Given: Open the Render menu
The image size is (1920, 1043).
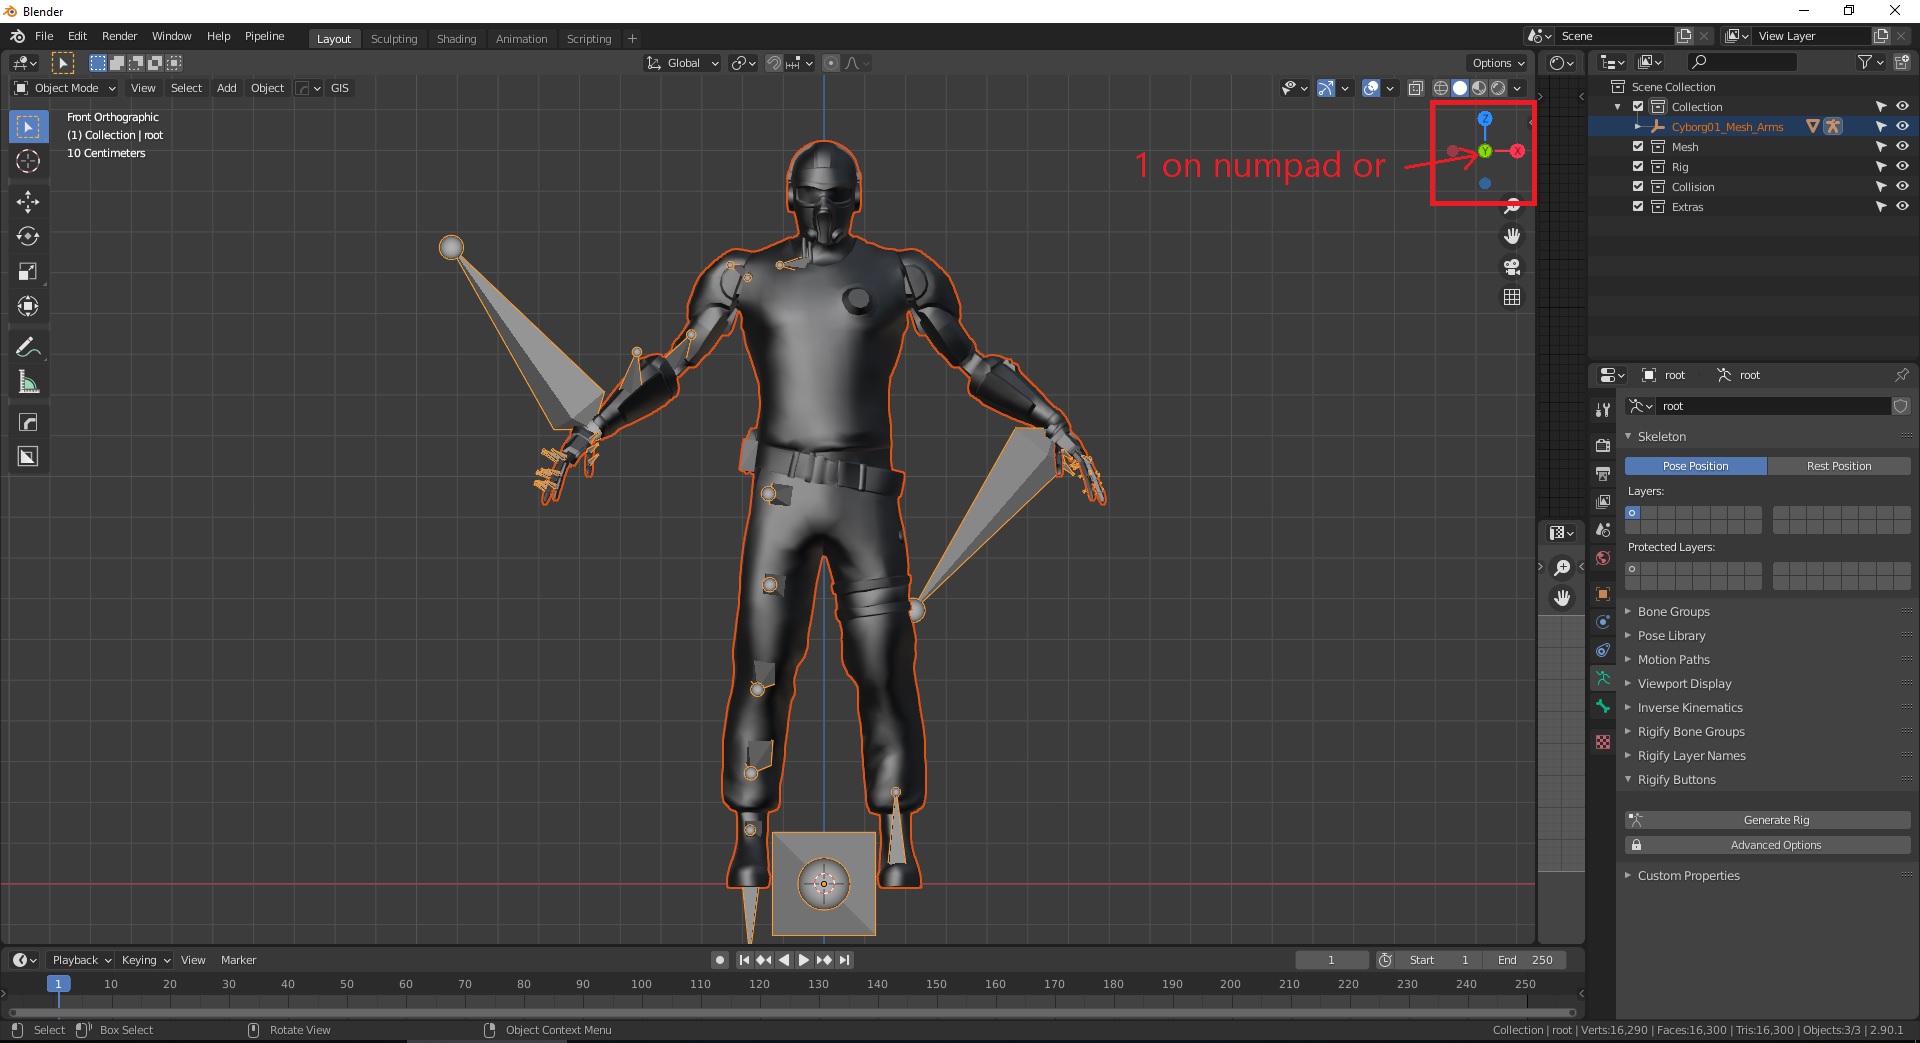Looking at the screenshot, I should [x=119, y=36].
